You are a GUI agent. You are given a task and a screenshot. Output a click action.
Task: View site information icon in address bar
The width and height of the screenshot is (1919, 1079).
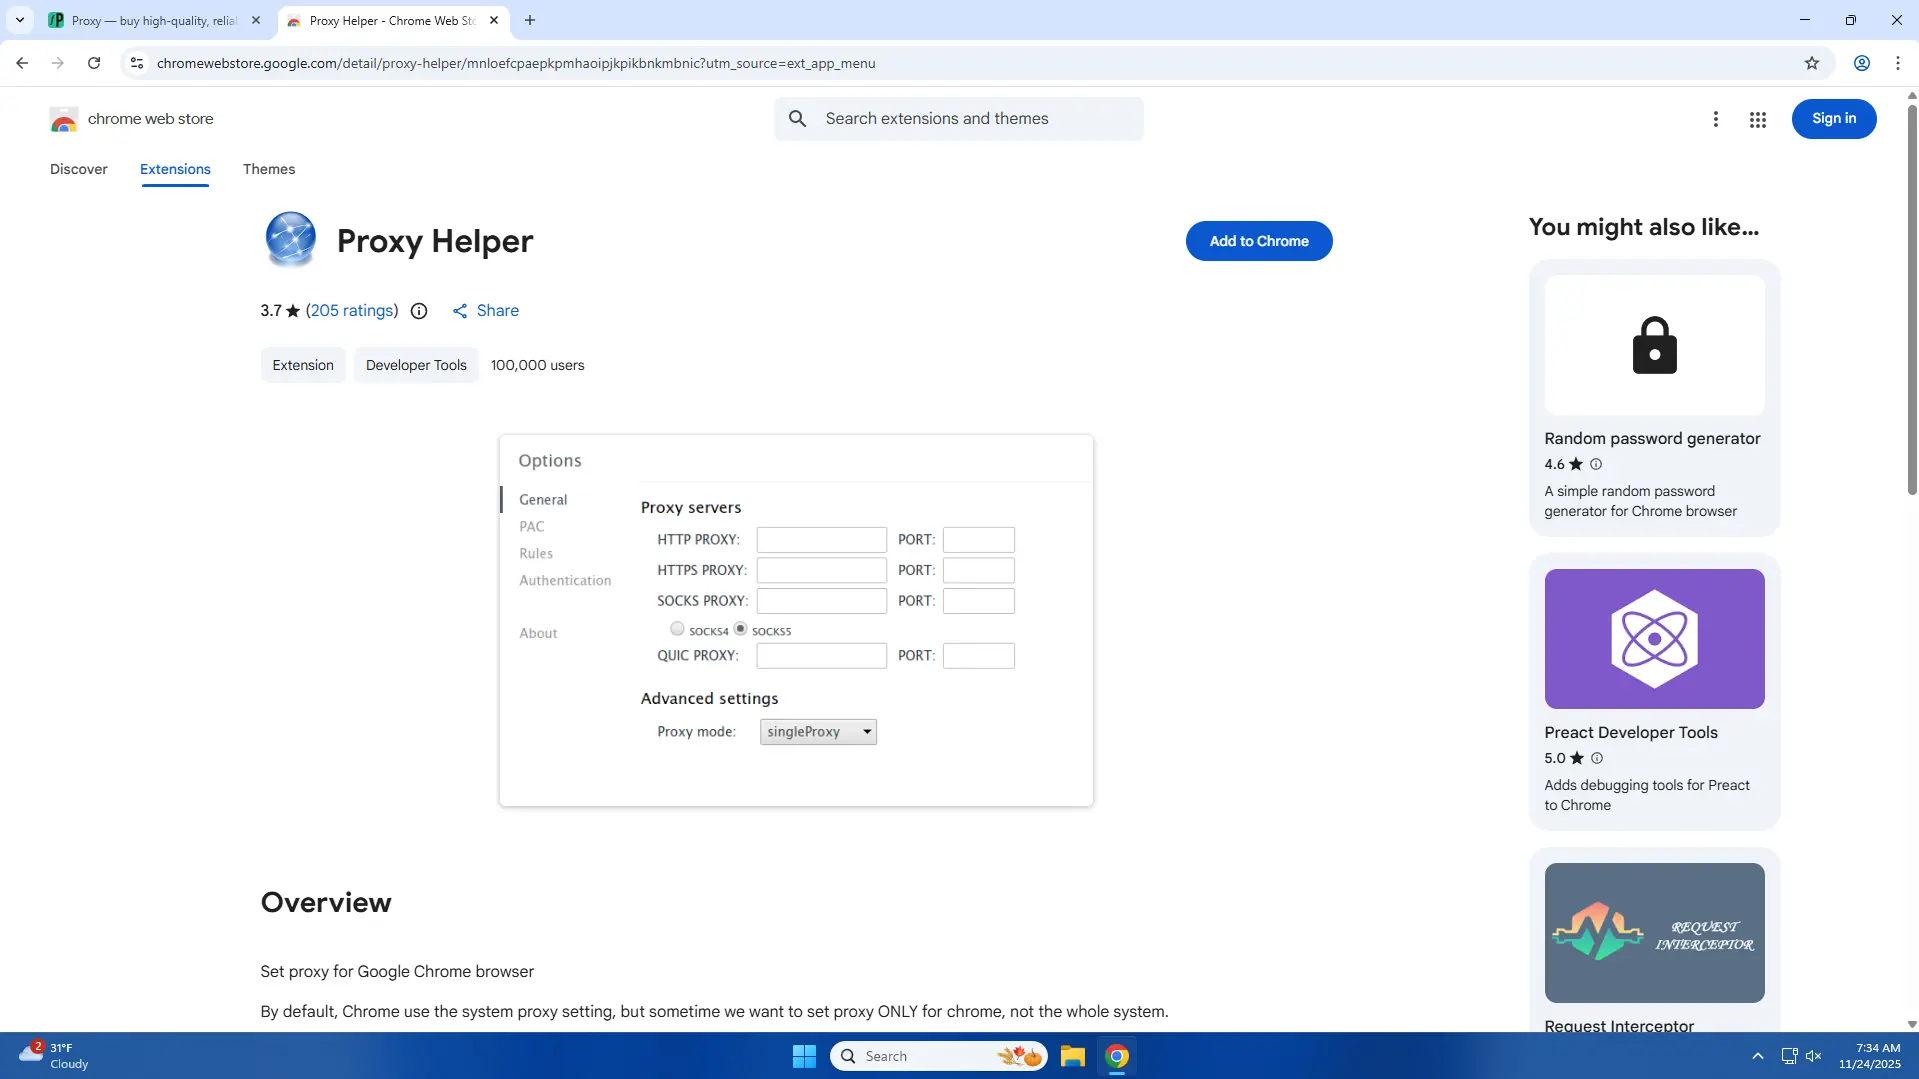(137, 63)
